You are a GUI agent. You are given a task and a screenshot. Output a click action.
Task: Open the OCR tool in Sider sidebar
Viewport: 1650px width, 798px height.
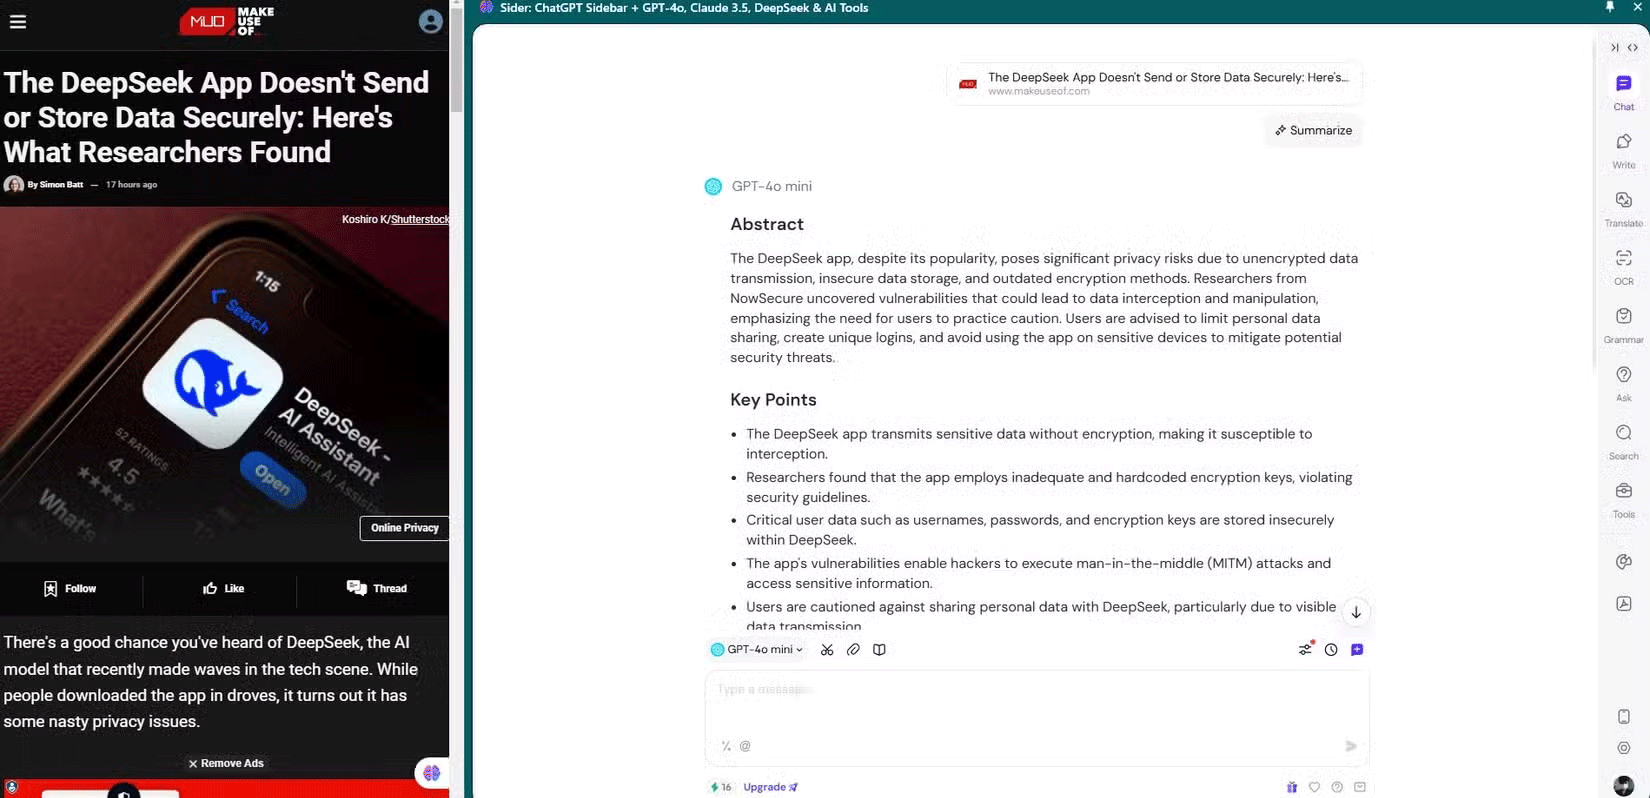coord(1623,266)
